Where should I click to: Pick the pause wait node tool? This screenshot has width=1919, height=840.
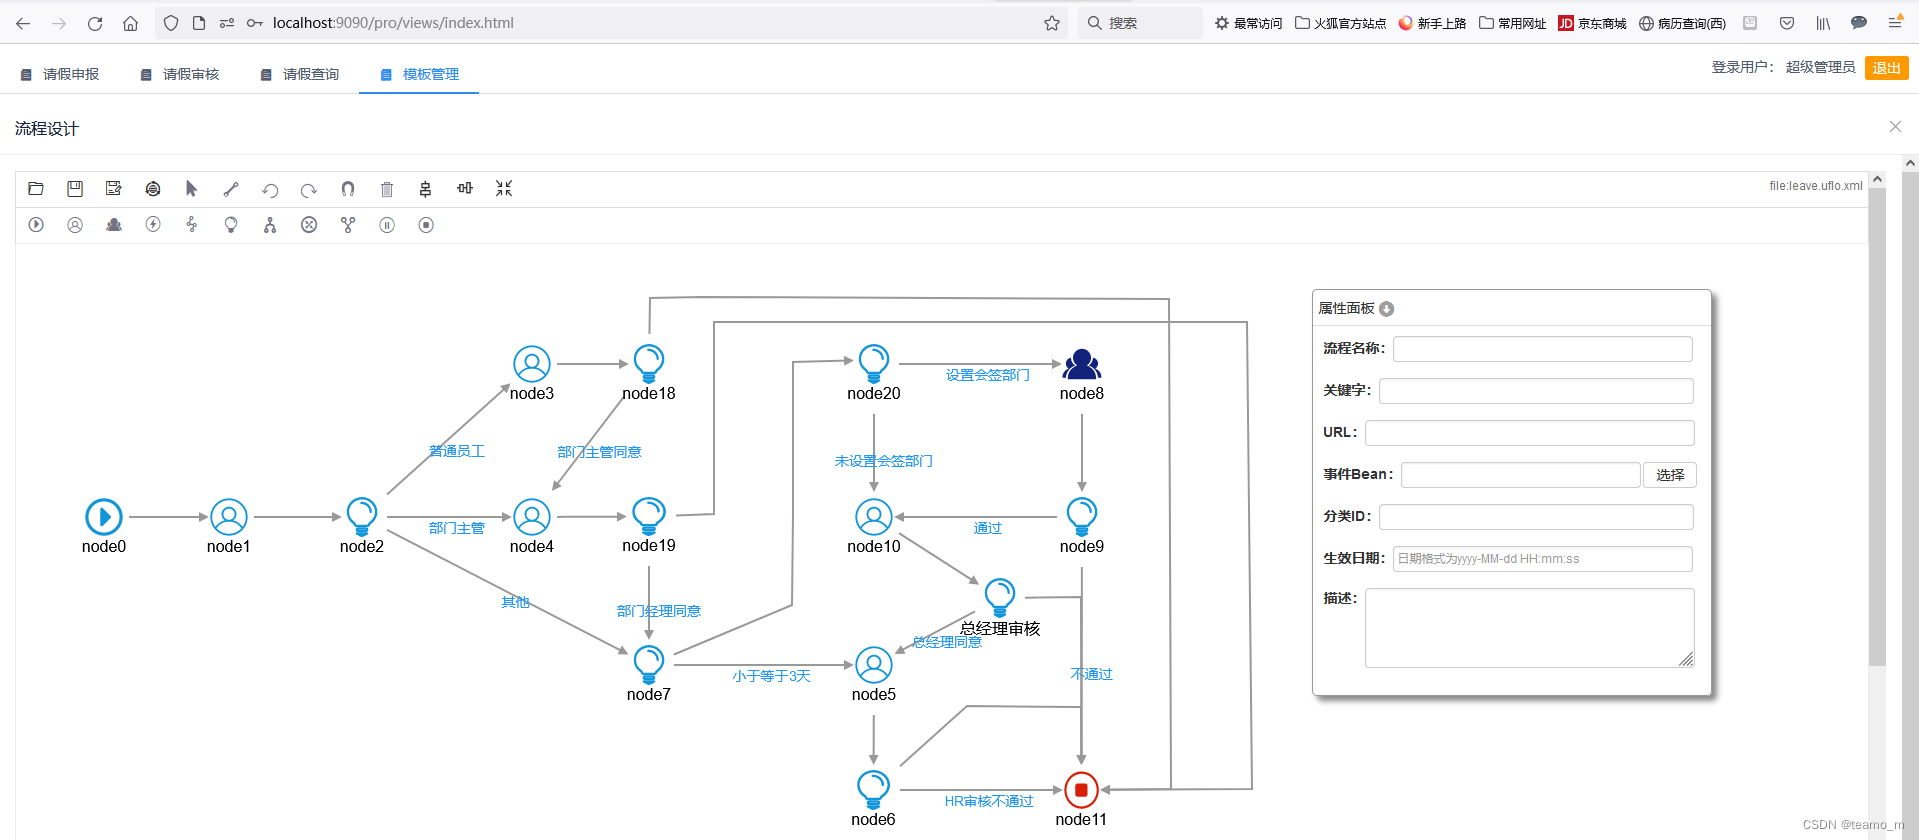[387, 225]
